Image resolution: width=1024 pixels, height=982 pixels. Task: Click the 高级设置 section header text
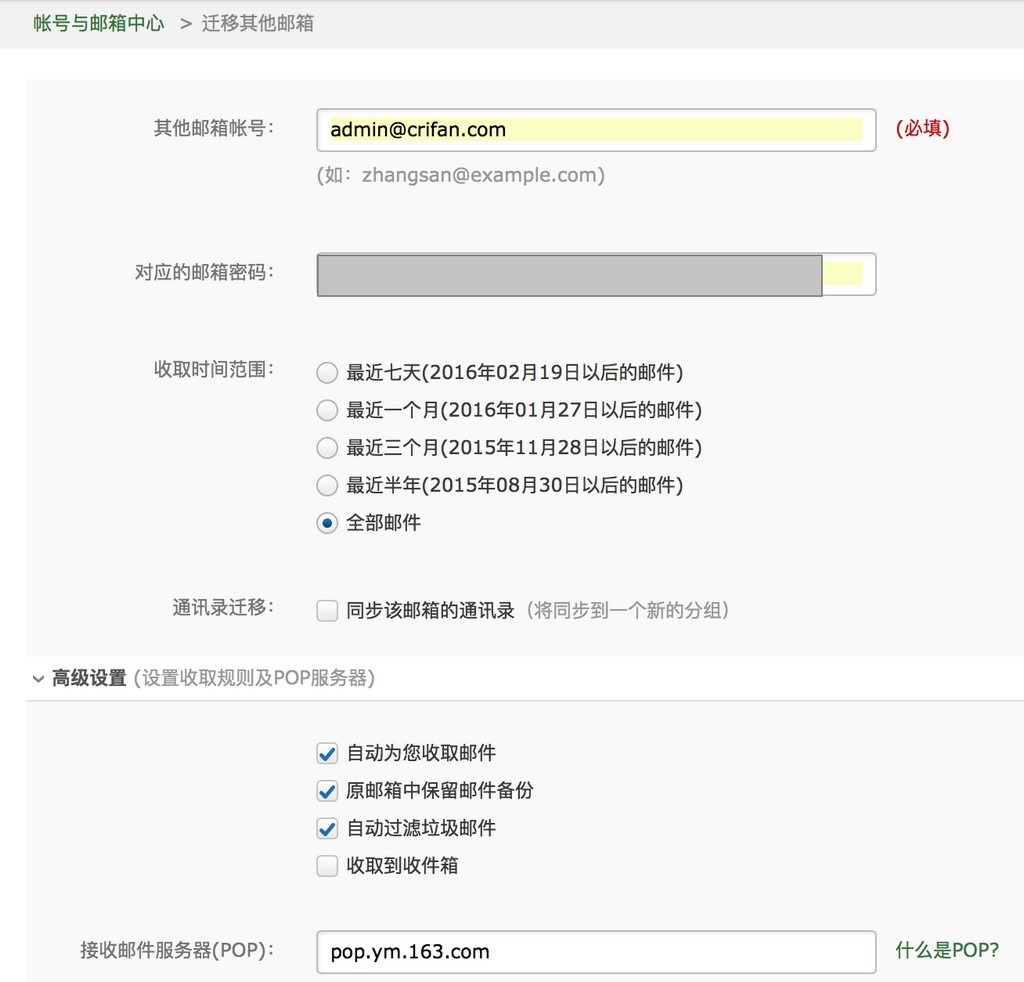point(89,679)
